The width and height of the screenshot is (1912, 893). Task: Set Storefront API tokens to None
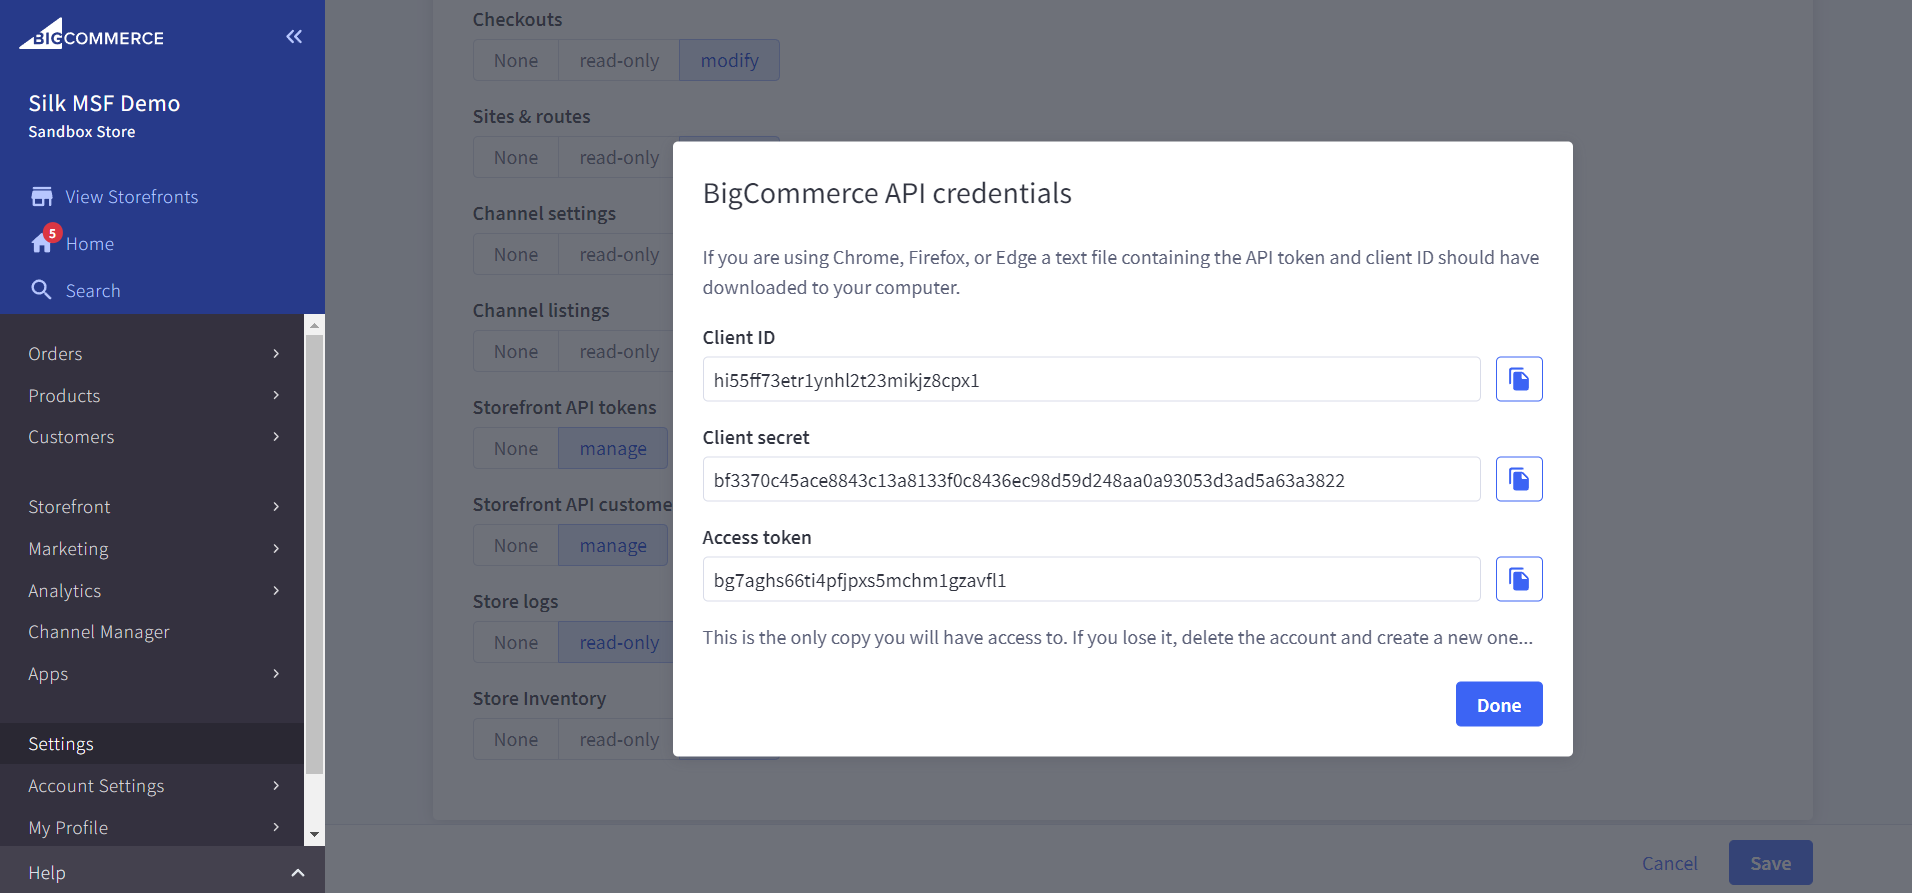tap(516, 448)
